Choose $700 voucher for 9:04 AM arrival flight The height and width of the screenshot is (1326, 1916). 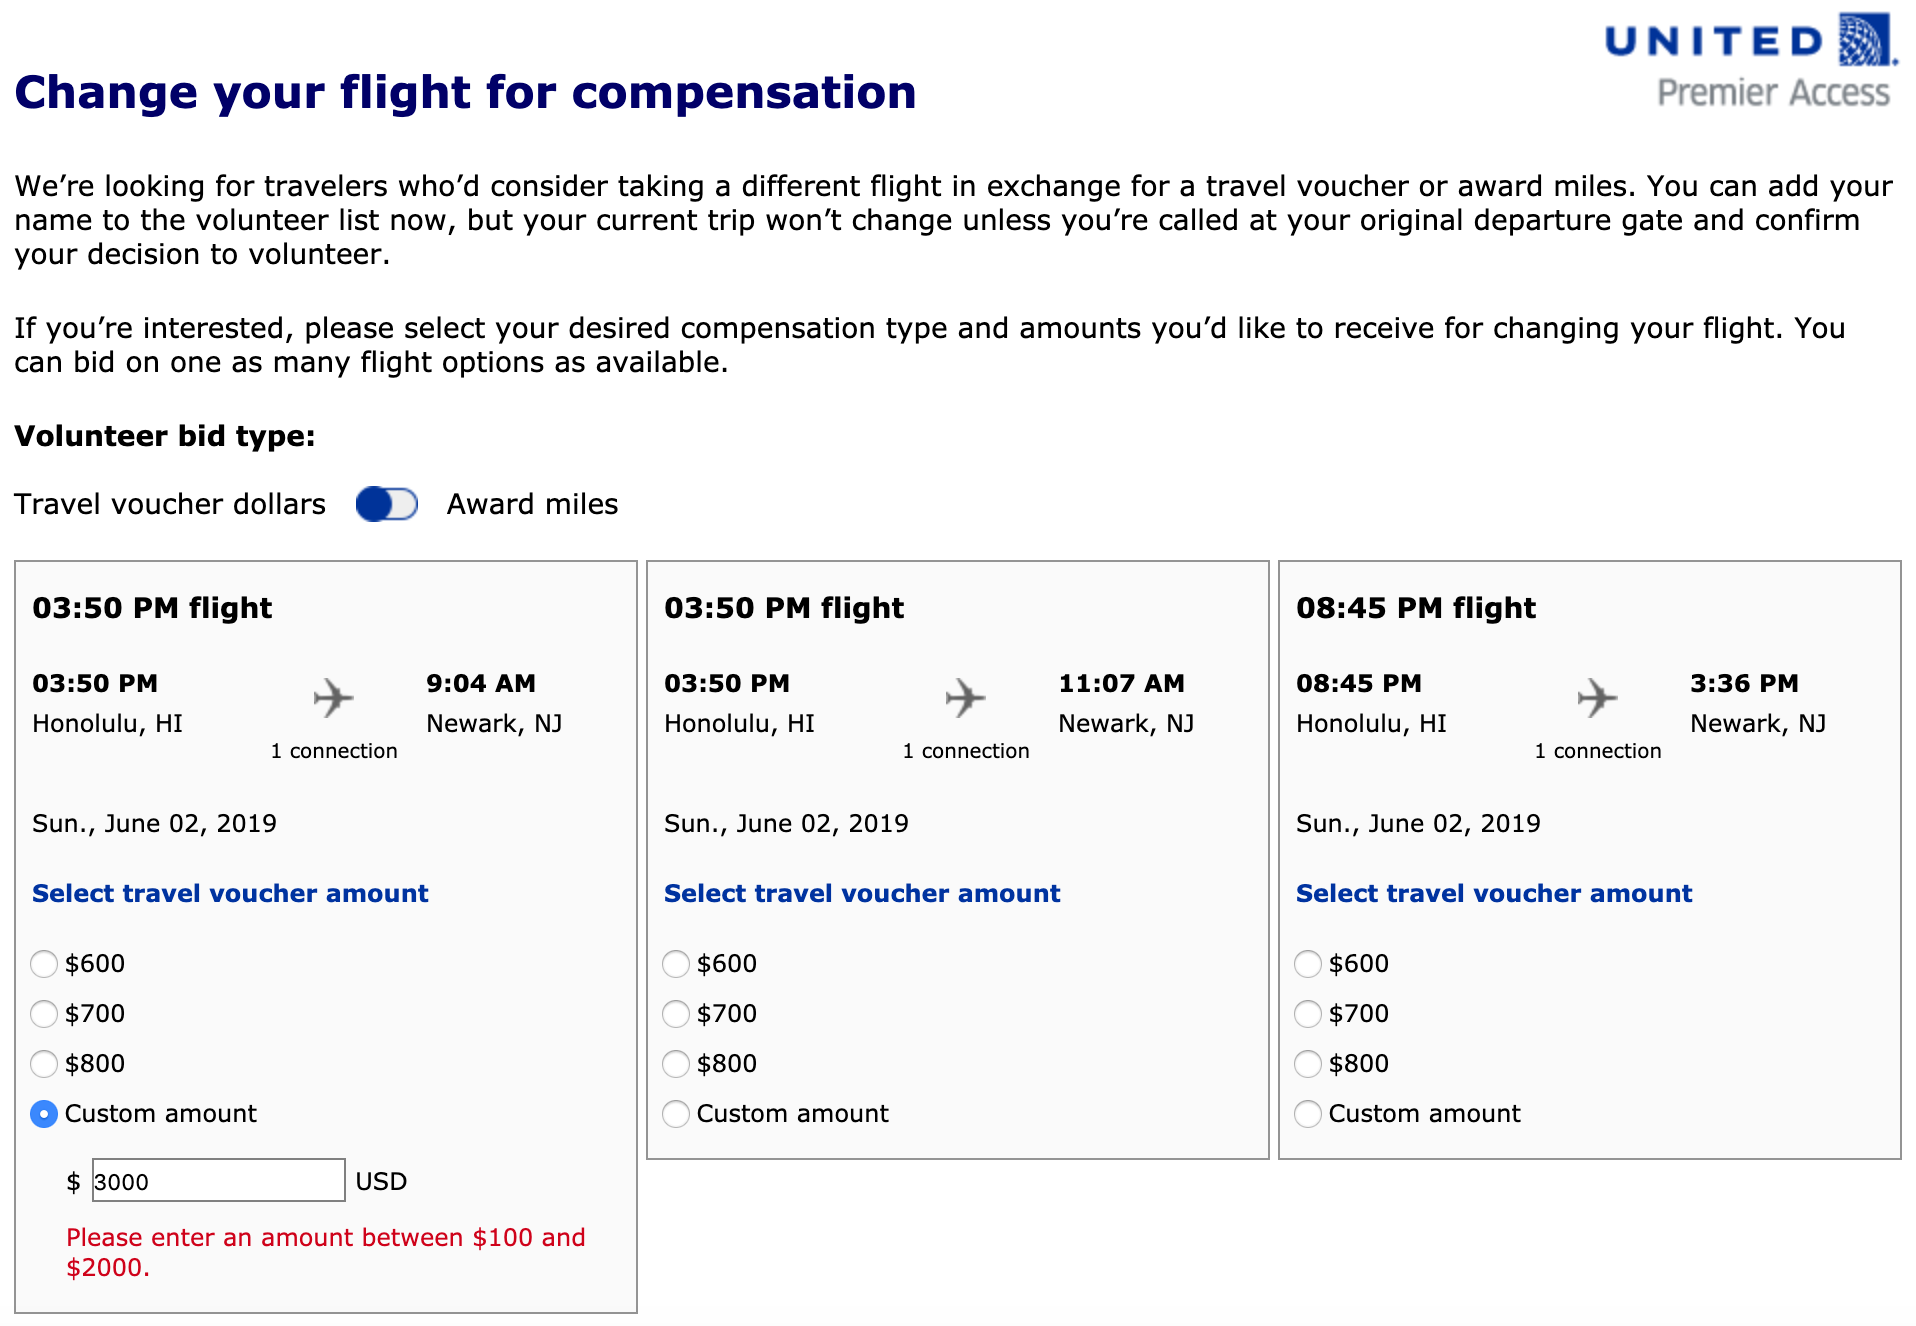tap(44, 1014)
